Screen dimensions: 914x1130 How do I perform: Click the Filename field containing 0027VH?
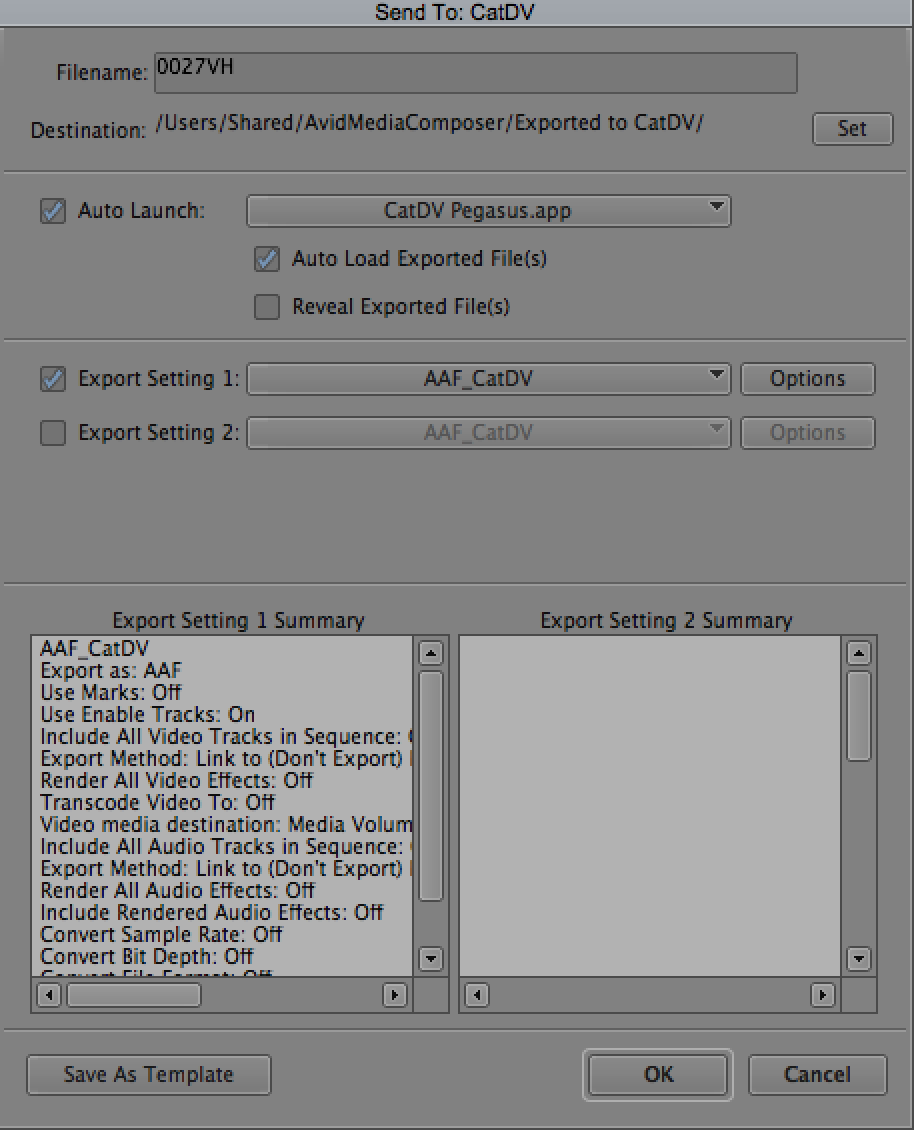tap(476, 73)
